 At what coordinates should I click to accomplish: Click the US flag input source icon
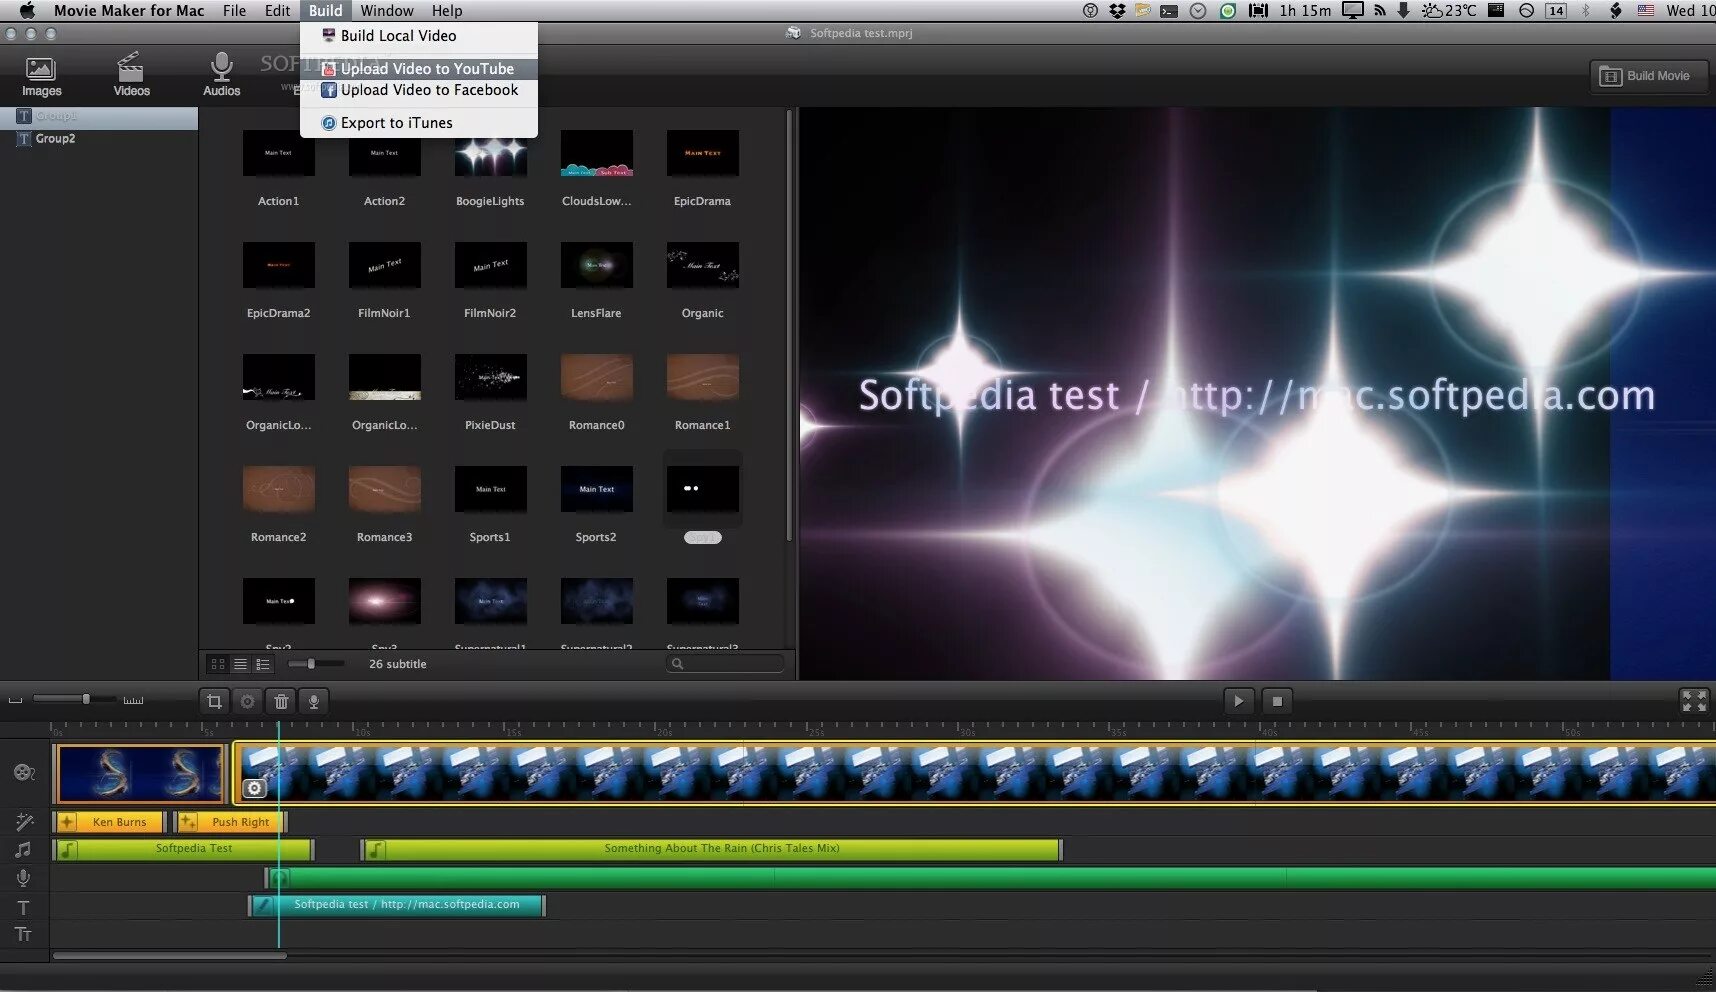point(1645,11)
